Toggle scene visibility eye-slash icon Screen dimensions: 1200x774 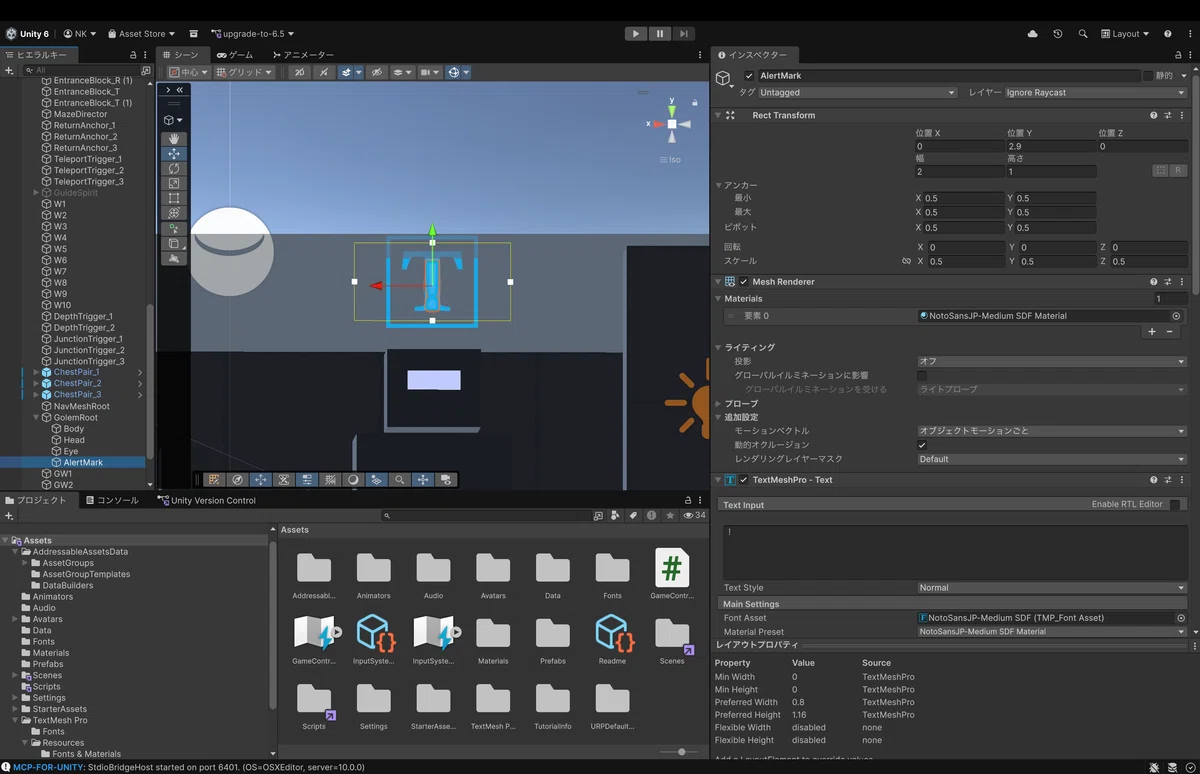click(376, 72)
